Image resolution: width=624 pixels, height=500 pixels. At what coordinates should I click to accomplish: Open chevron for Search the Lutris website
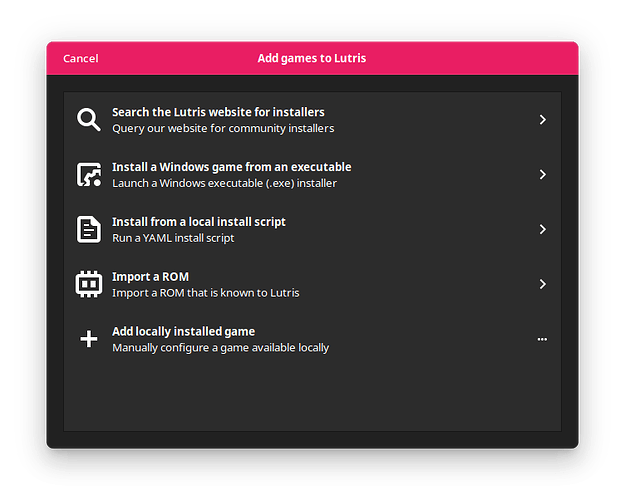[542, 119]
